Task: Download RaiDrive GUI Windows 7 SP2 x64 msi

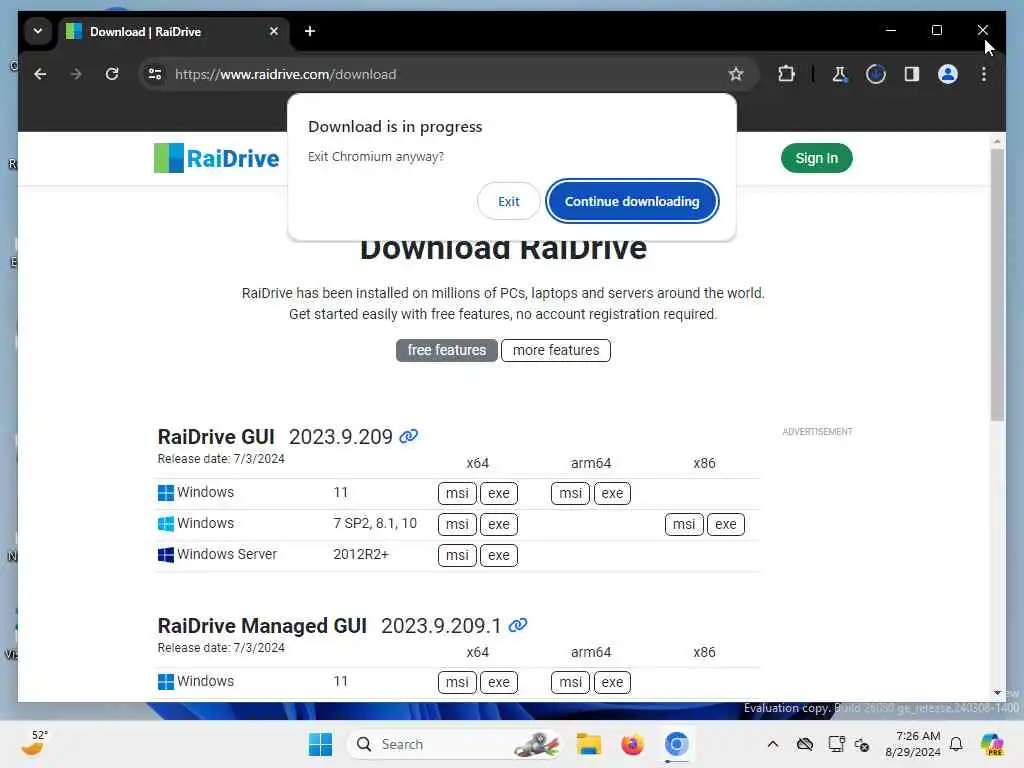Action: point(457,524)
